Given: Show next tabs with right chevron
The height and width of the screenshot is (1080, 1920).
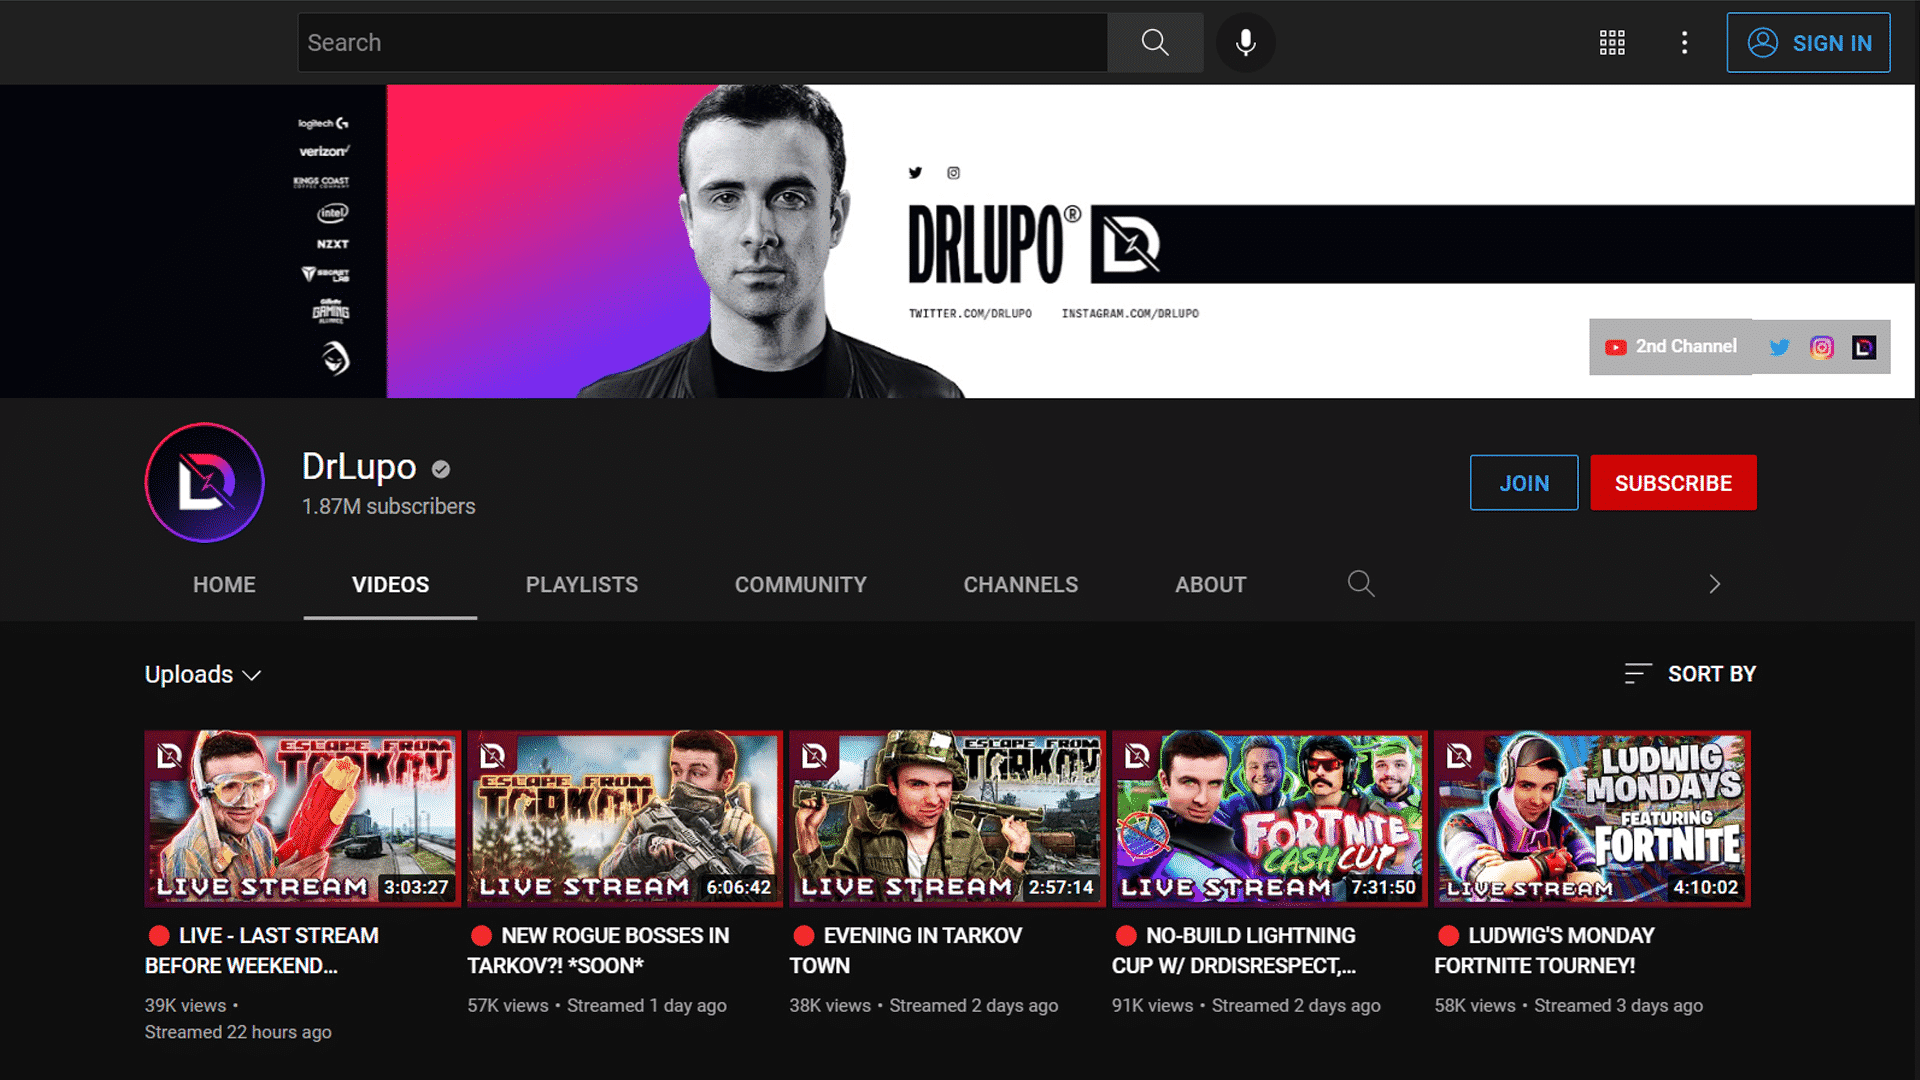Looking at the screenshot, I should (1714, 584).
